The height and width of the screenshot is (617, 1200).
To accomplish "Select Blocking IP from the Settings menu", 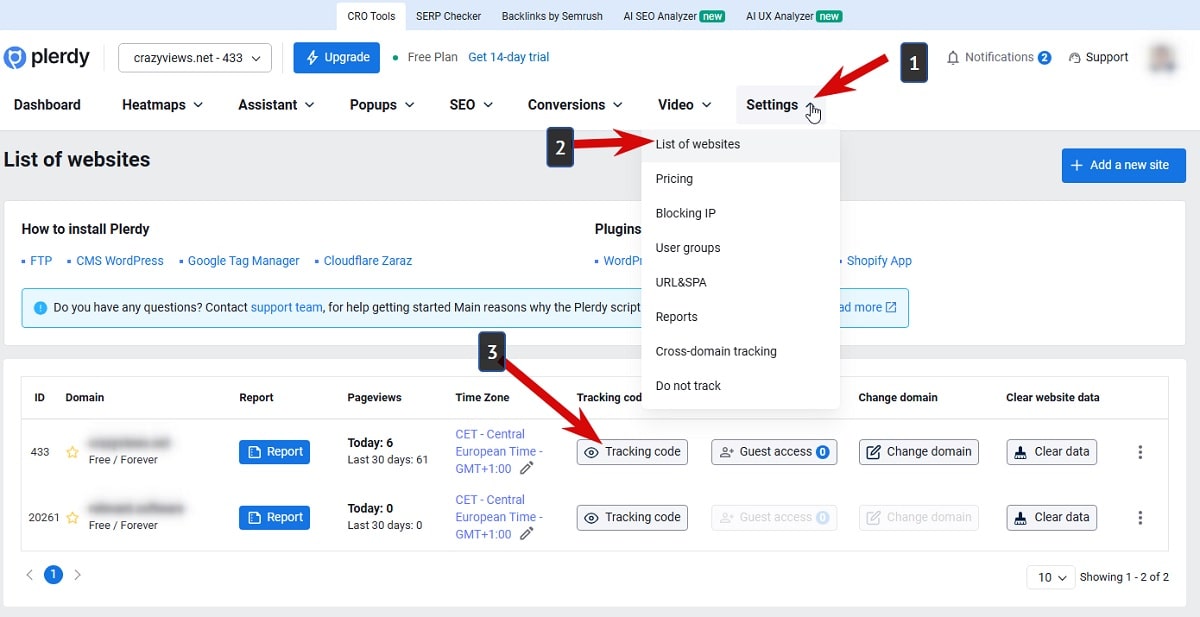I will (x=686, y=213).
